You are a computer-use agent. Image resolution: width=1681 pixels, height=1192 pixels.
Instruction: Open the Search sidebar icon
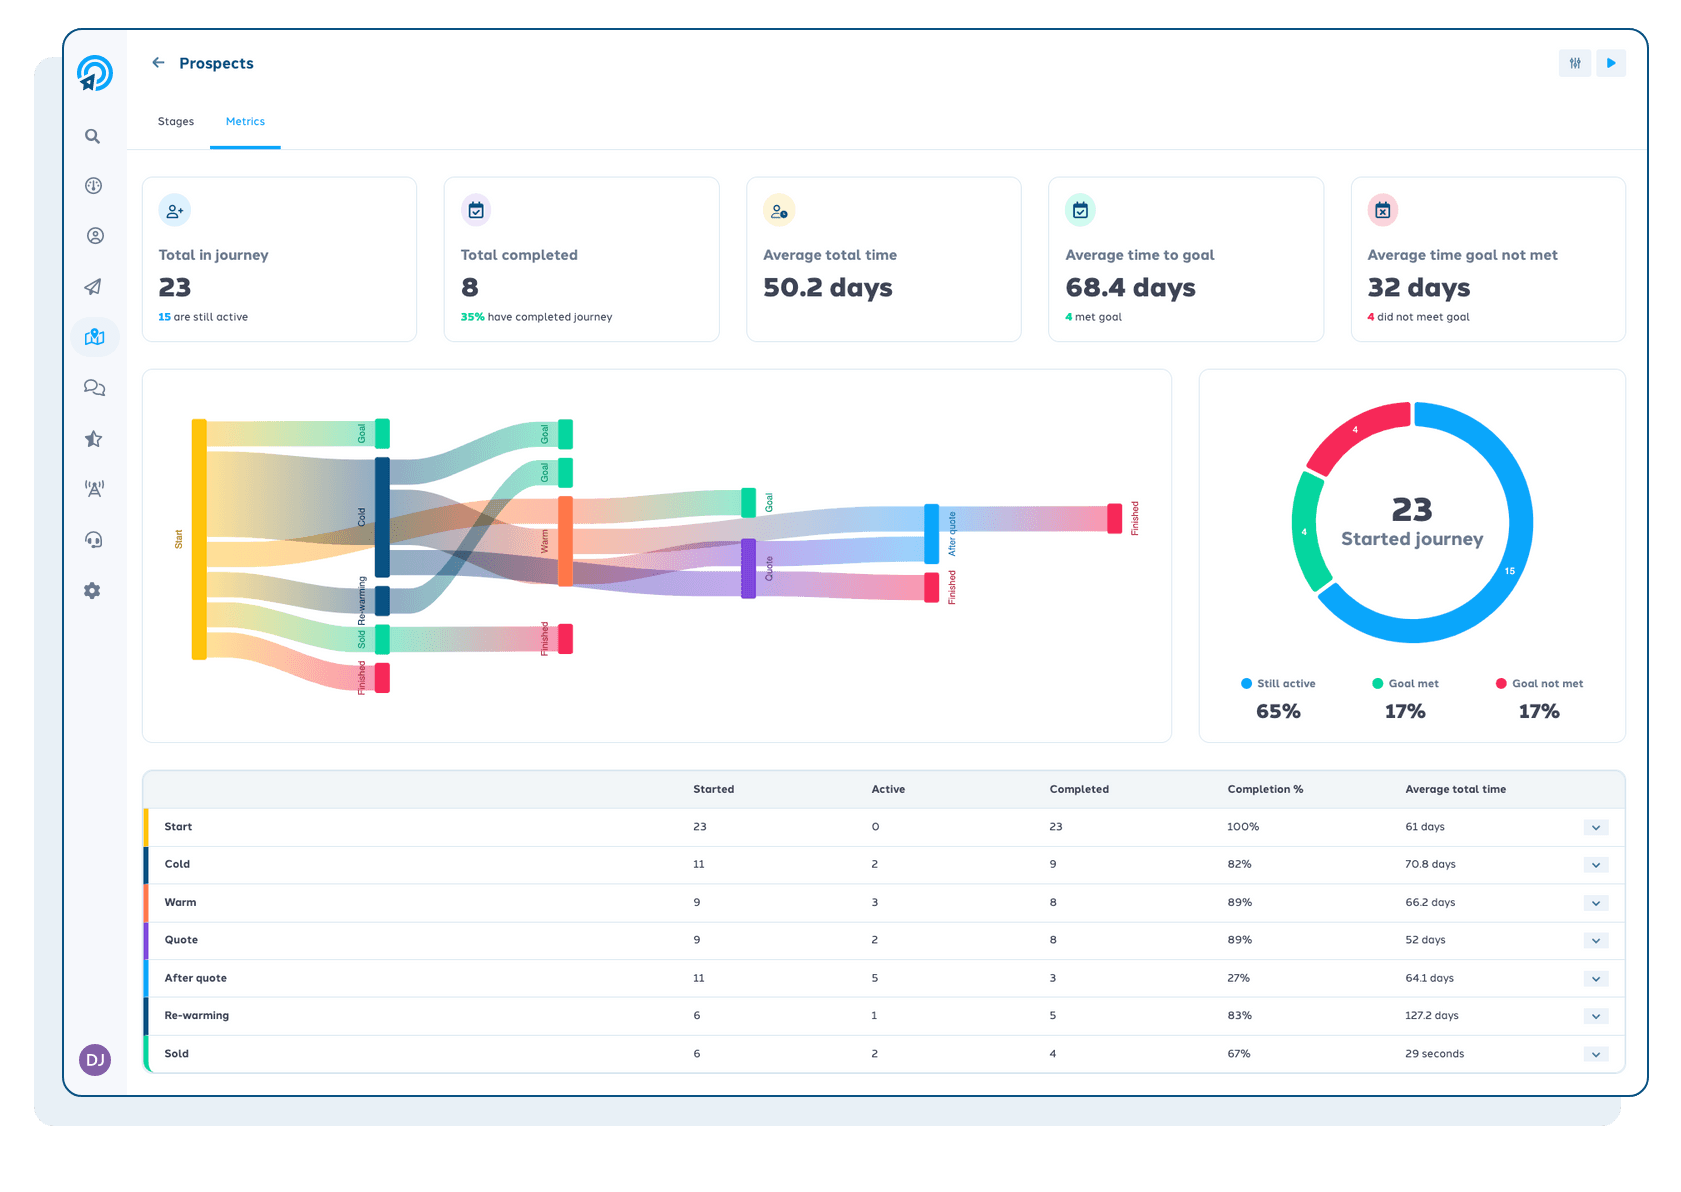pyautogui.click(x=93, y=136)
